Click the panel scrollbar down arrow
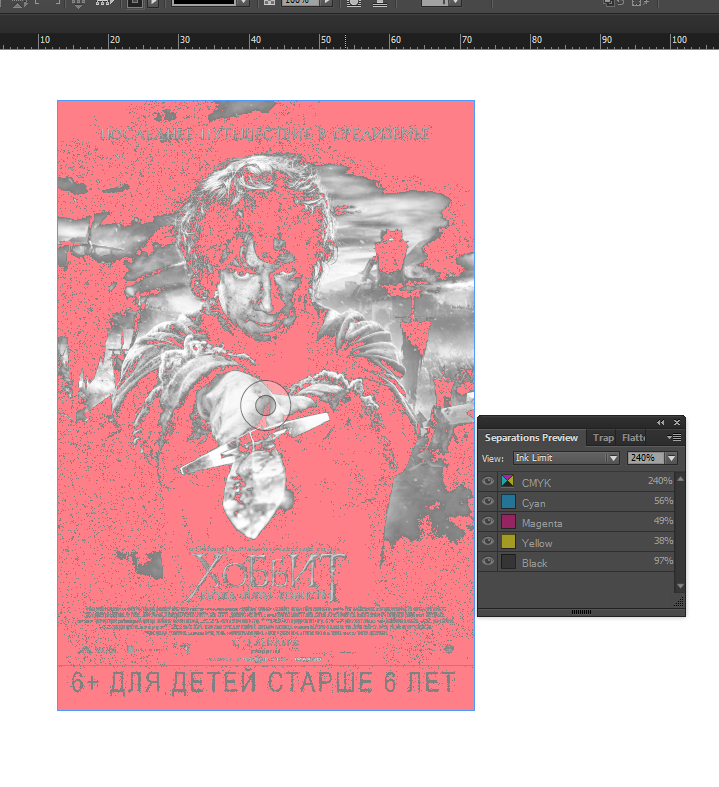 [680, 586]
